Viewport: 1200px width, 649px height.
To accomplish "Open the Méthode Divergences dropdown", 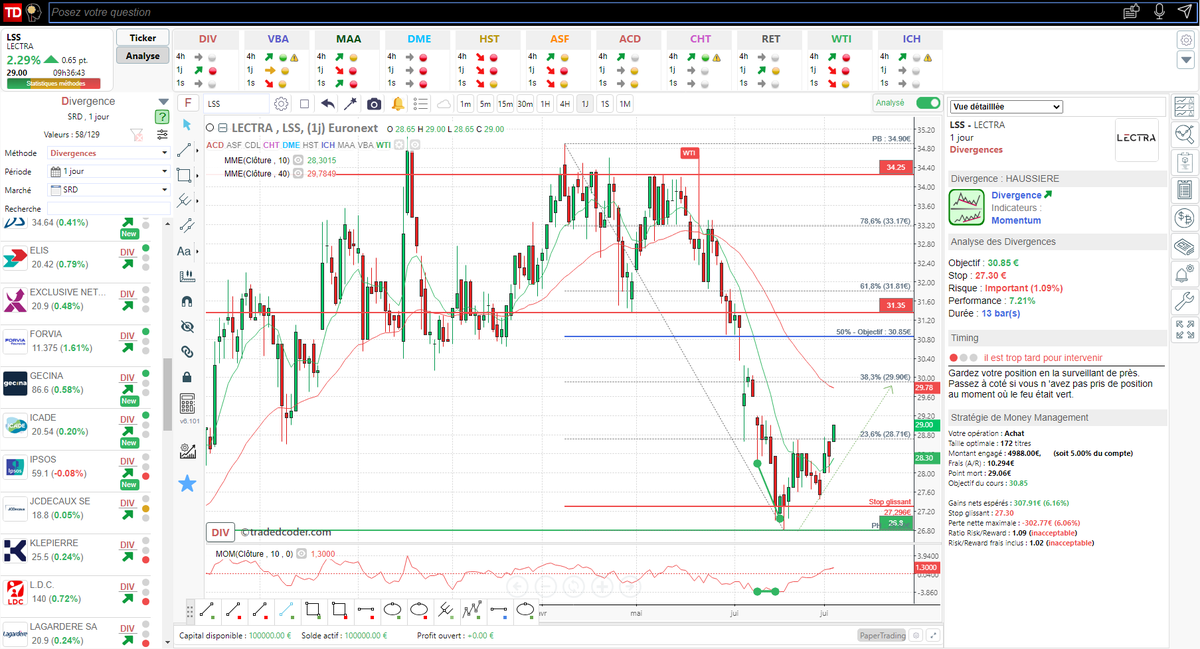I will click(108, 153).
